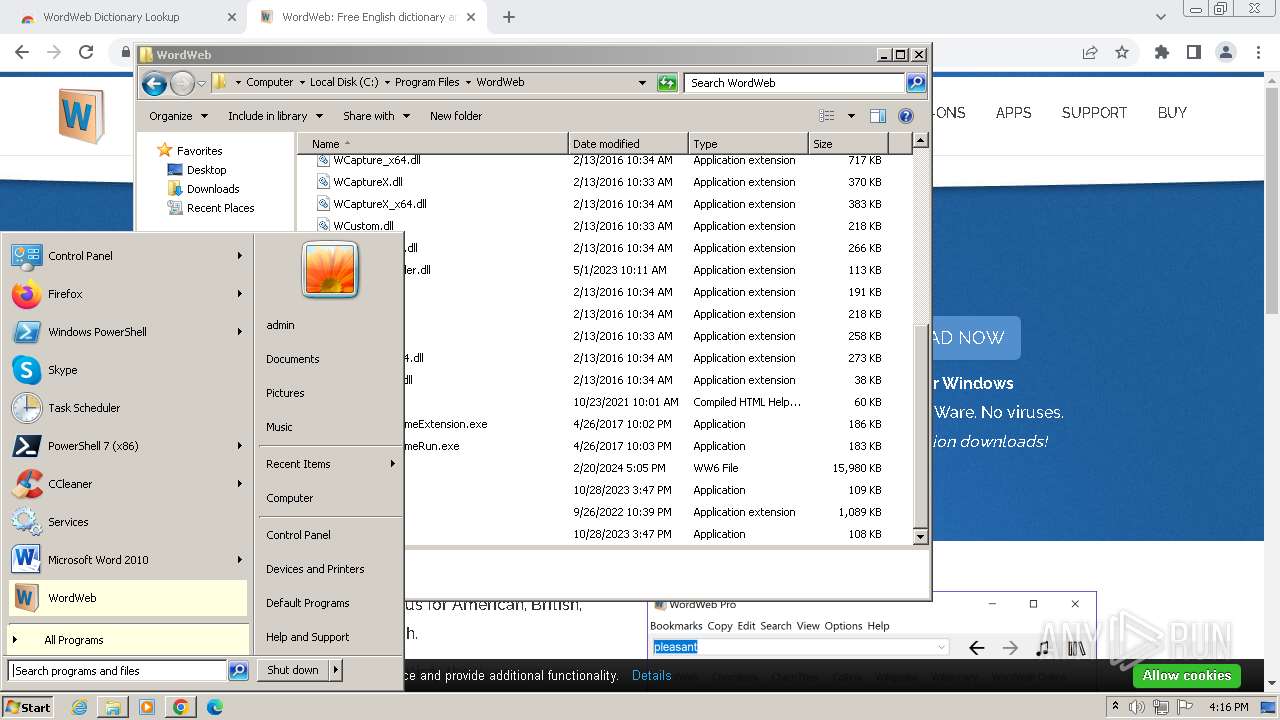Viewport: 1280px width, 720px height.
Task: Open Recent Items submenu
Action: 330,464
